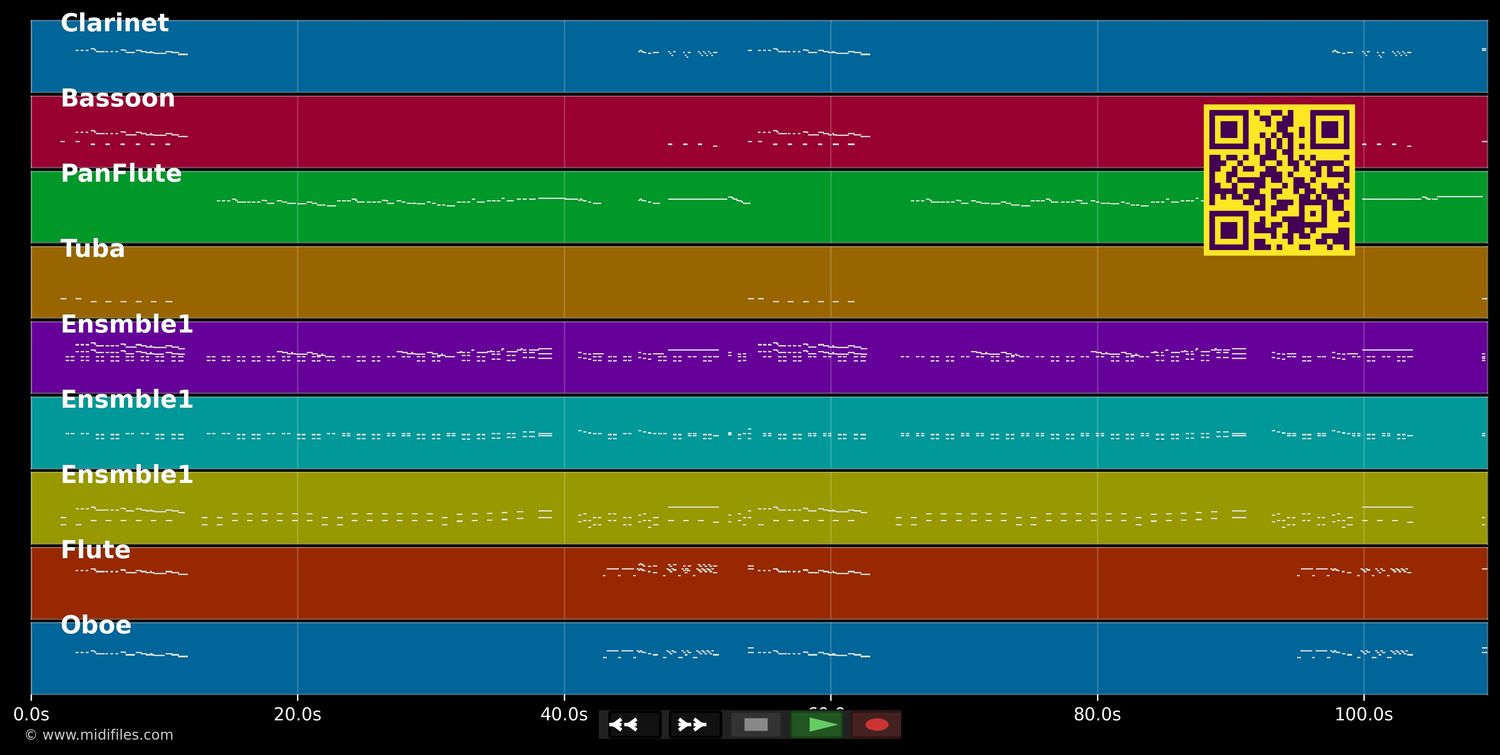
Task: Select the PanFlute track label
Action: click(121, 174)
